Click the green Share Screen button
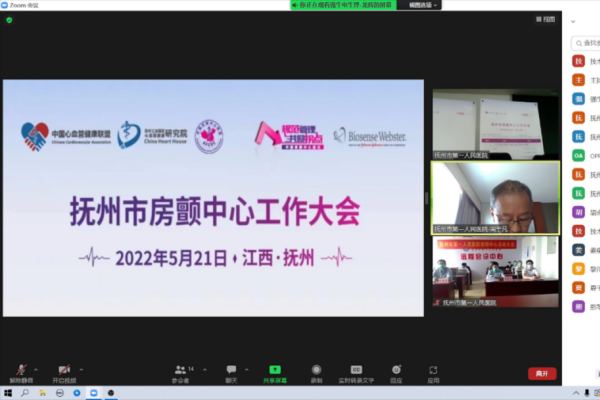 click(x=273, y=371)
